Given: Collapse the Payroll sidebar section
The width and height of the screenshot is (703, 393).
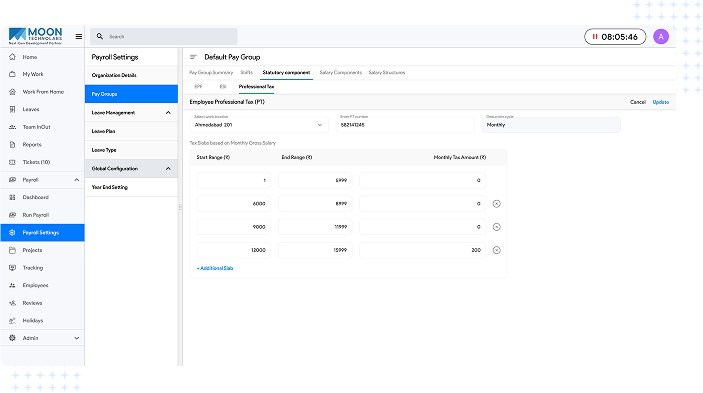Looking at the screenshot, I should coord(77,180).
